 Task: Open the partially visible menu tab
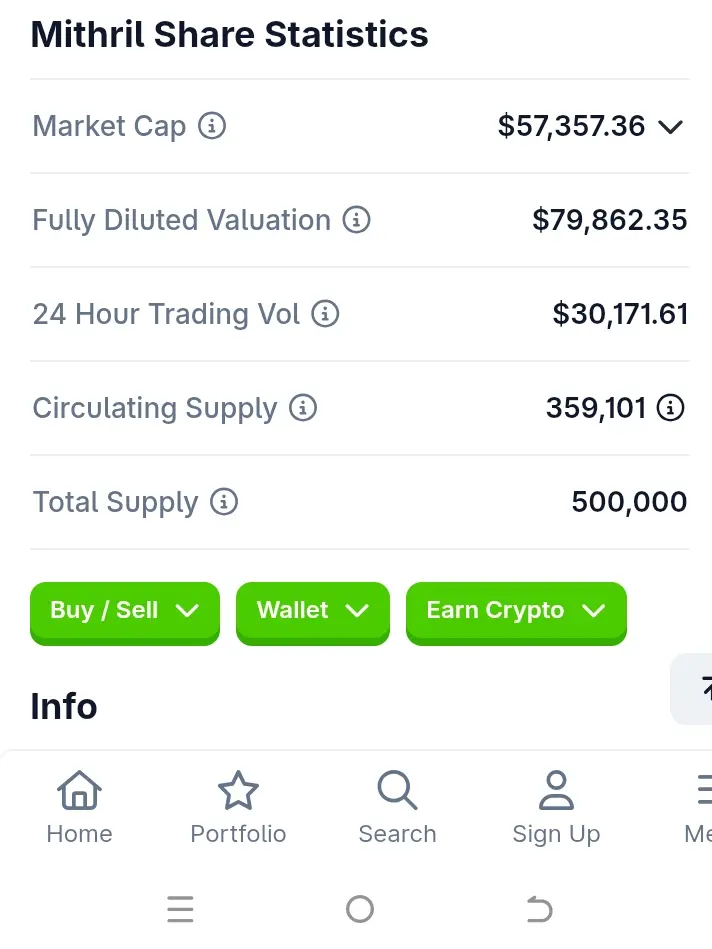[700, 807]
